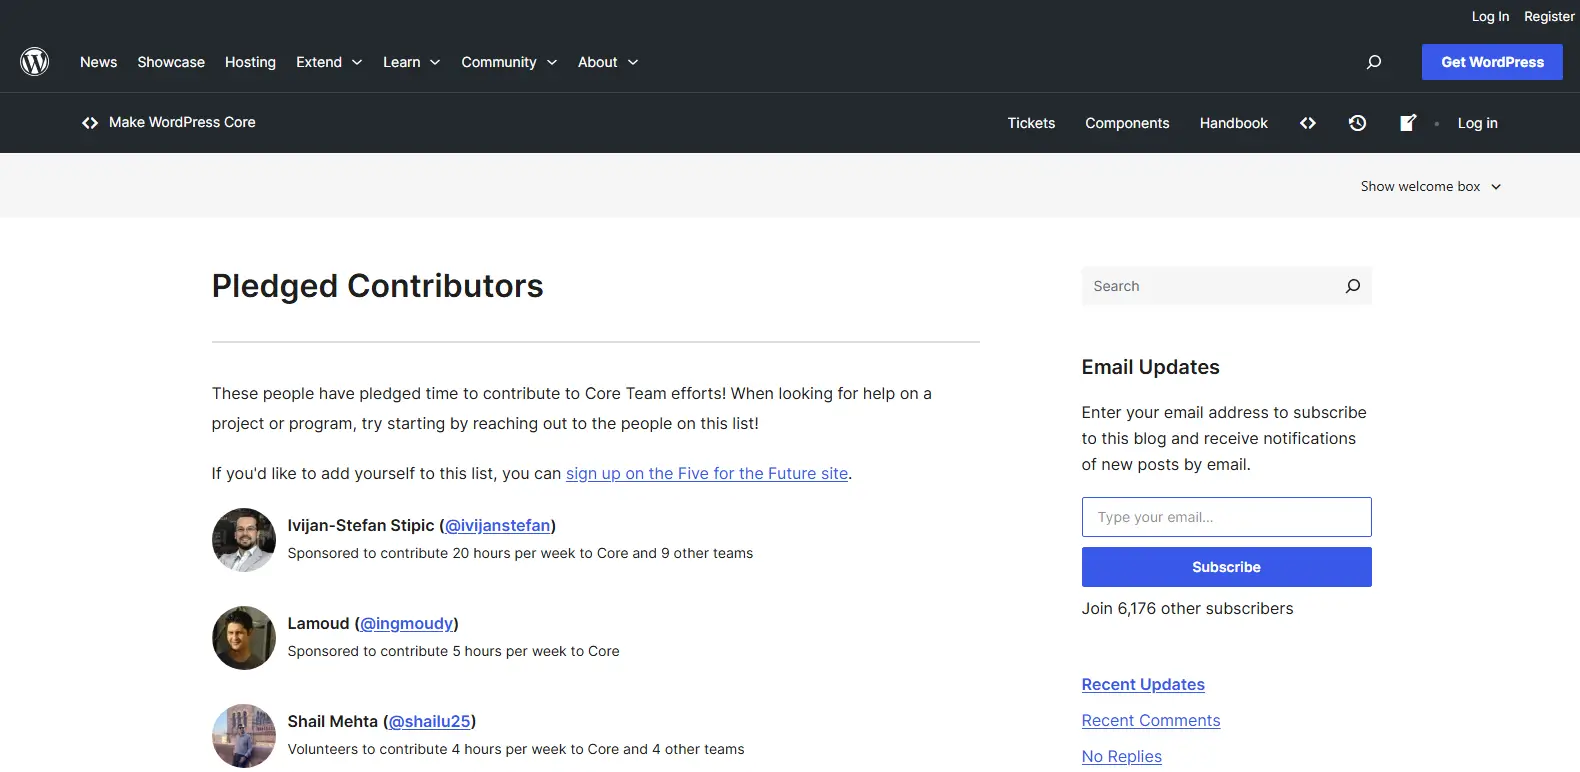This screenshot has height=772, width=1580.
Task: Click Lamoud's avatar photo
Action: pos(243,638)
